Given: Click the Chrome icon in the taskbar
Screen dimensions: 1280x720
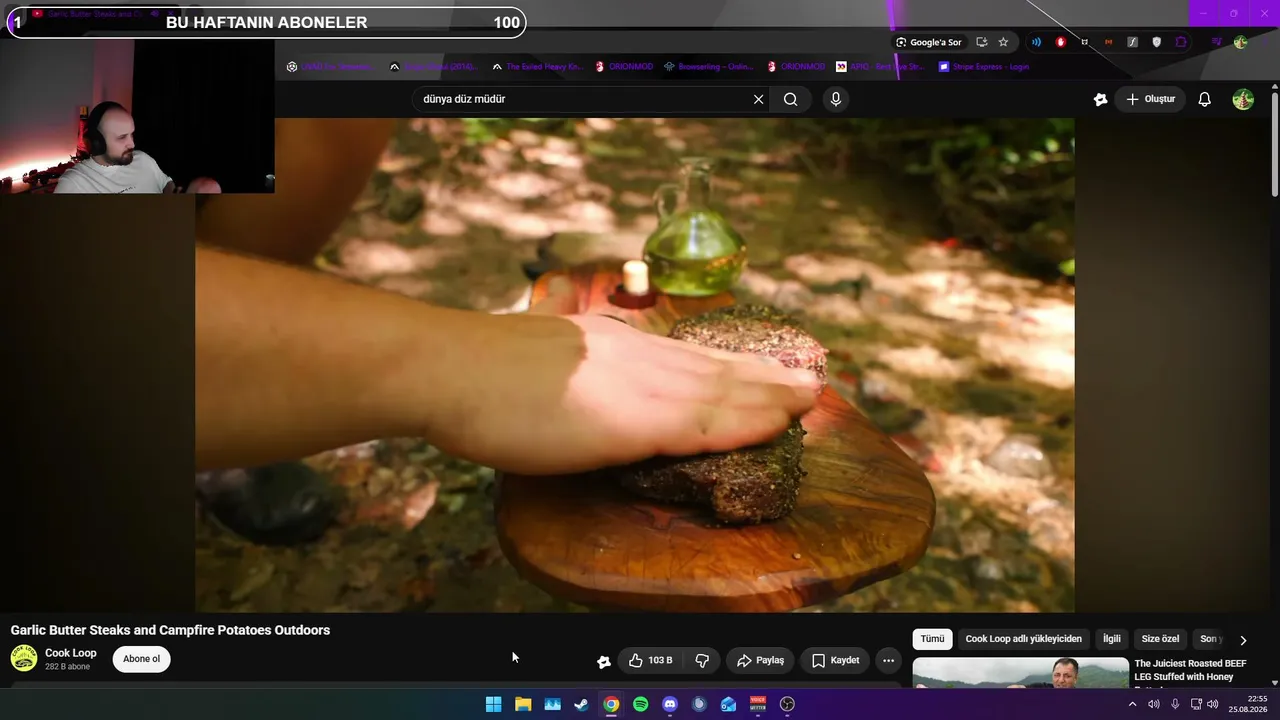Looking at the screenshot, I should click(611, 704).
